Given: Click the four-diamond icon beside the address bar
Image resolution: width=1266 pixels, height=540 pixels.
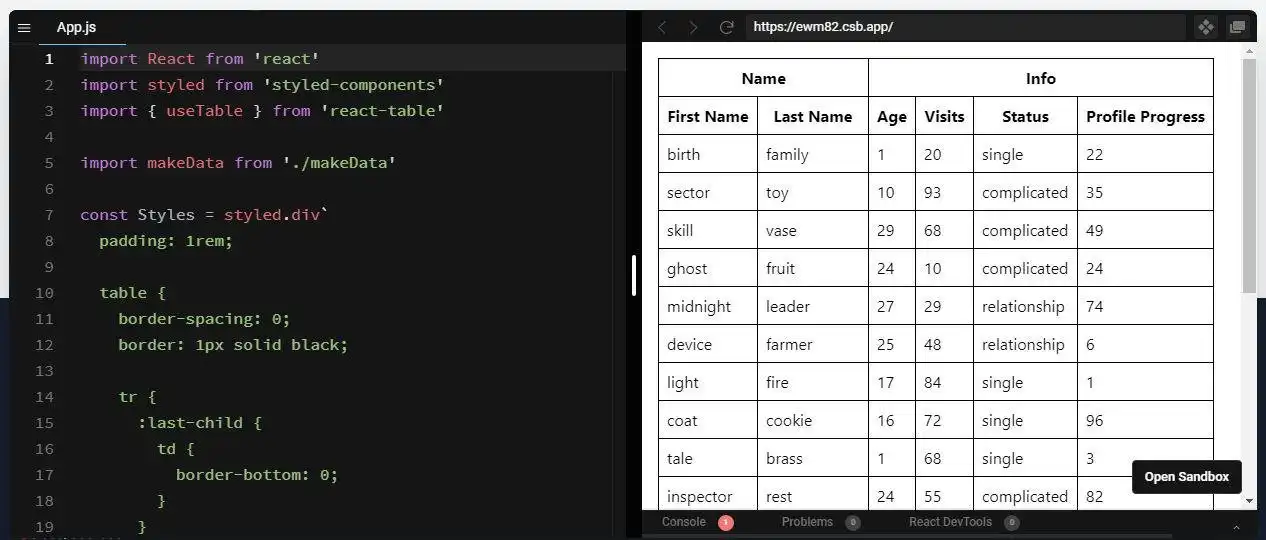Looking at the screenshot, I should [x=1206, y=27].
